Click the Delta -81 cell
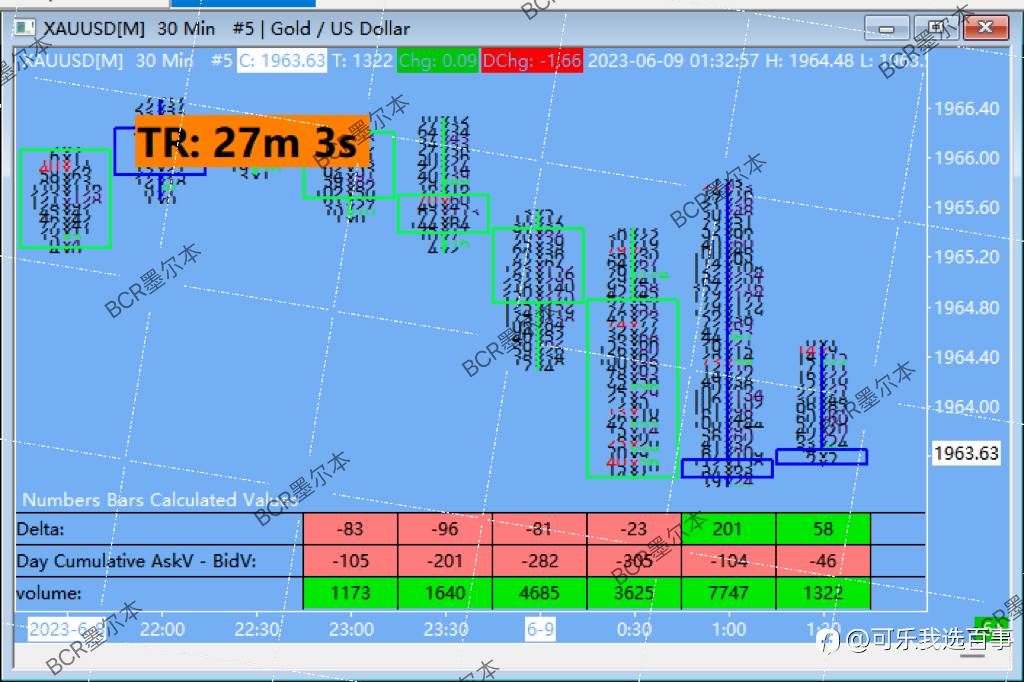 [539, 528]
